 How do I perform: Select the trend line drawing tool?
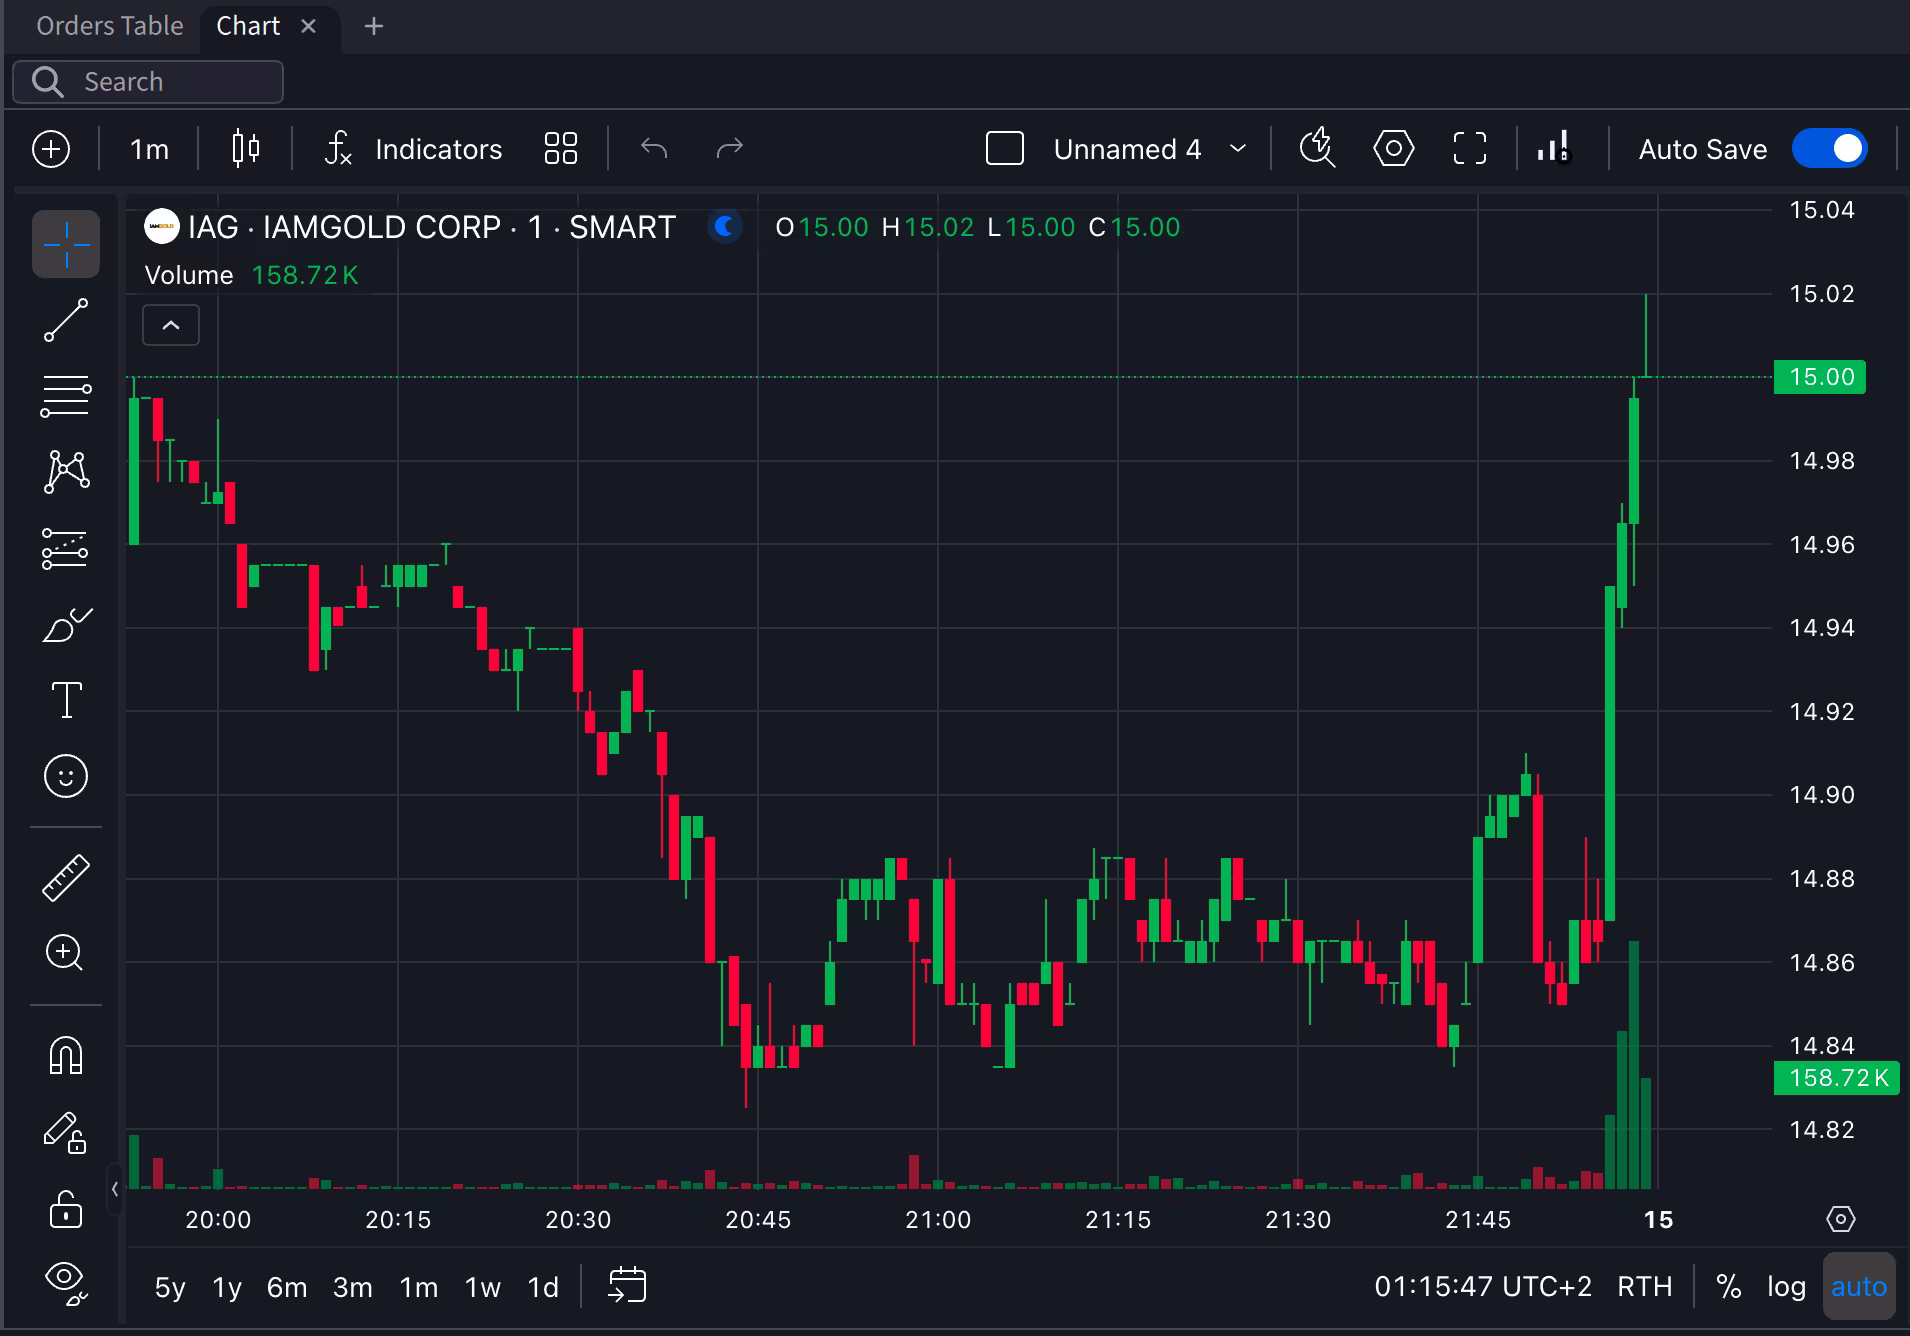click(x=66, y=320)
